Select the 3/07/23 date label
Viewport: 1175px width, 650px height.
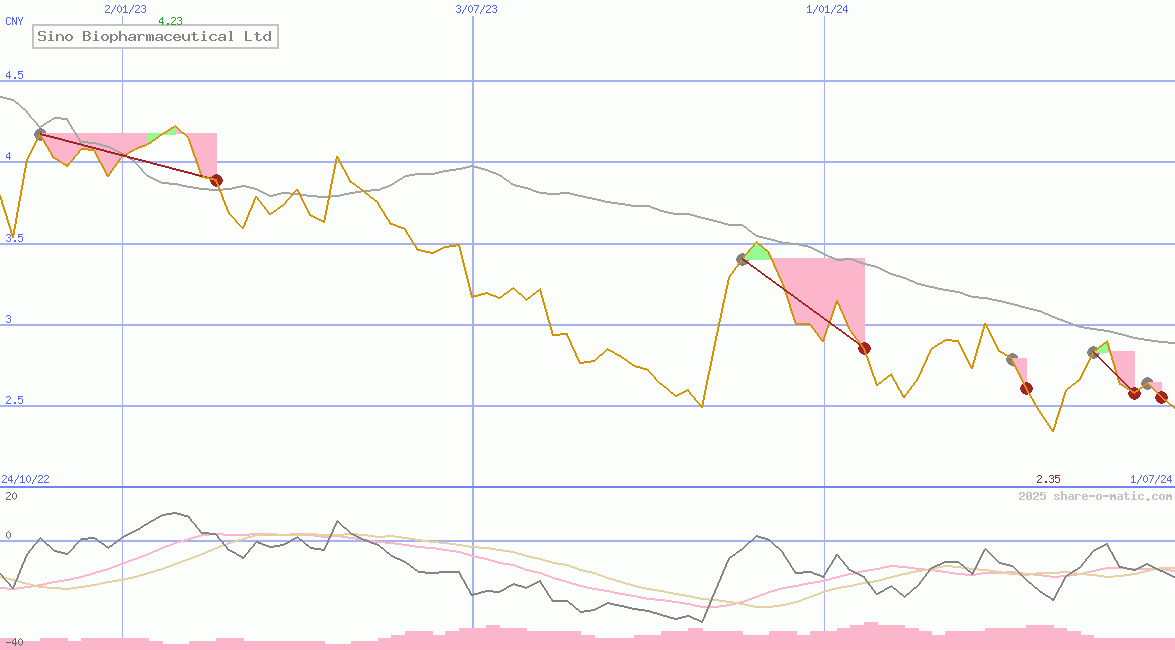pos(476,9)
